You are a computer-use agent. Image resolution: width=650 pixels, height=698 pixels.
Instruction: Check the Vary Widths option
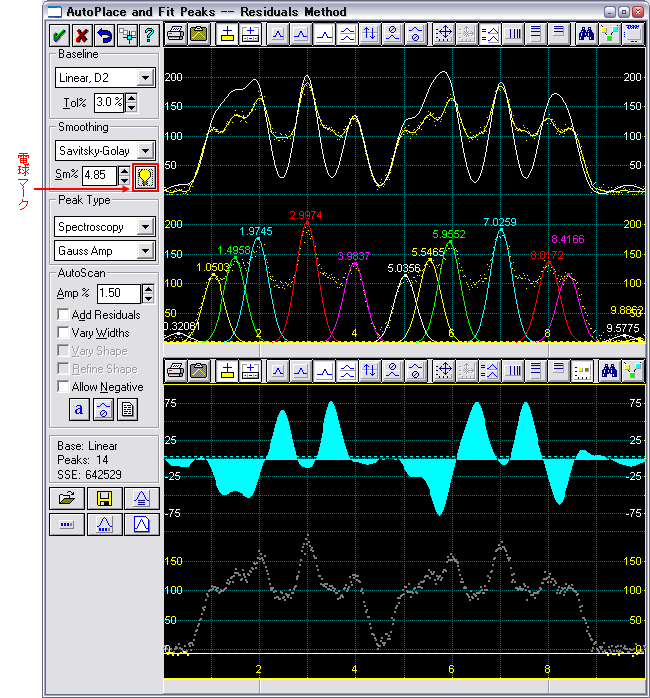pos(64,333)
